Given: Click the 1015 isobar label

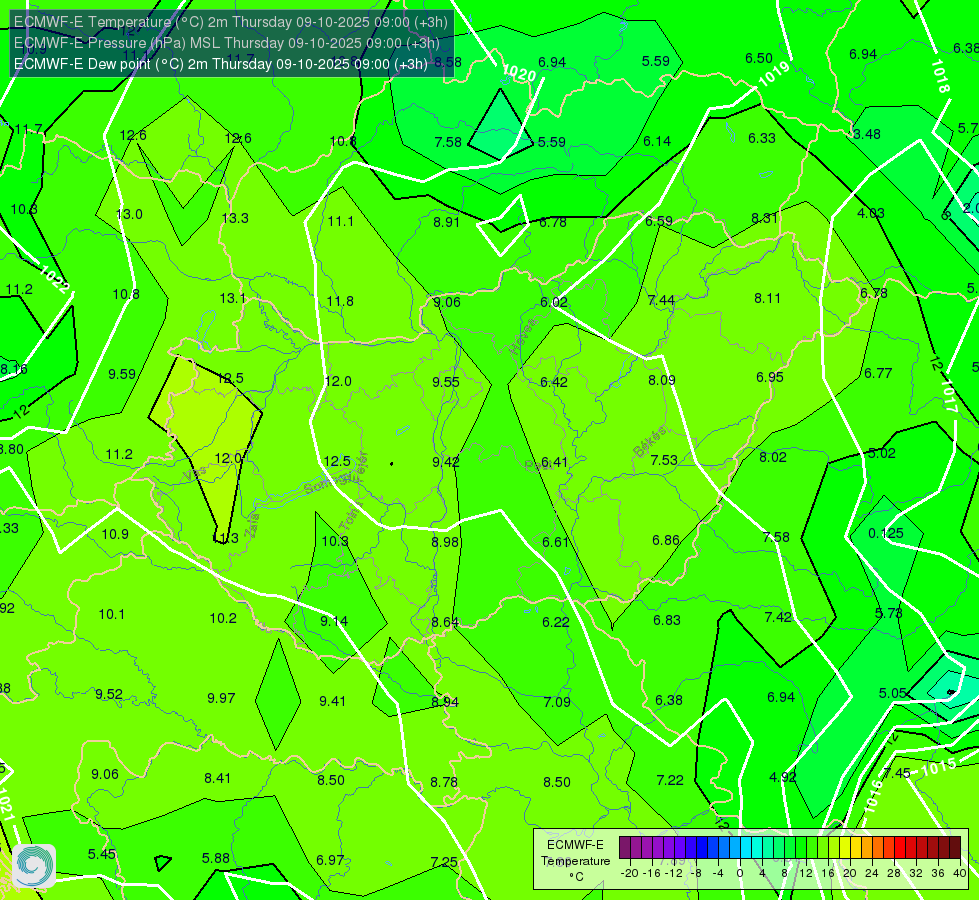Looking at the screenshot, I should [938, 766].
